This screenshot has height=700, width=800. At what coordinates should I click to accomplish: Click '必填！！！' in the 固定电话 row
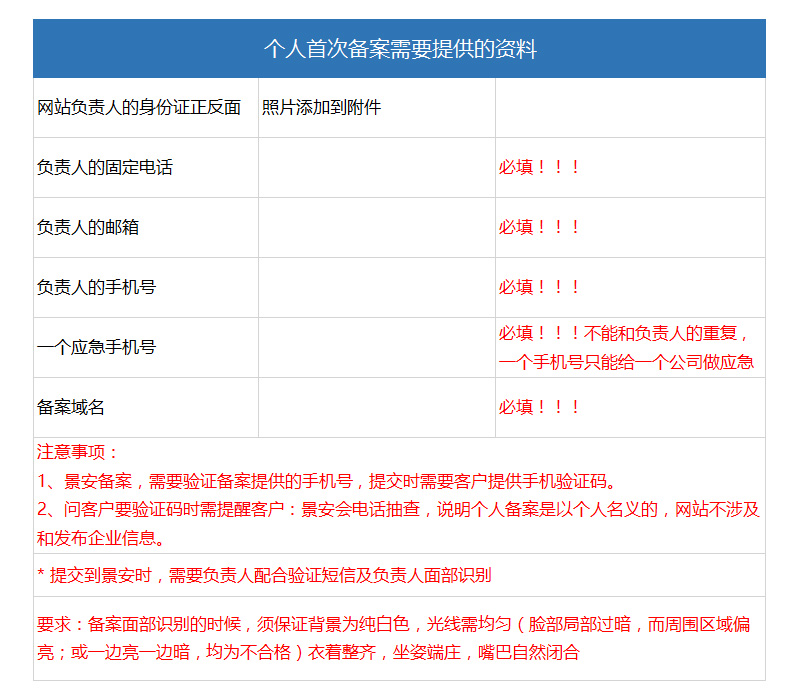coord(540,168)
